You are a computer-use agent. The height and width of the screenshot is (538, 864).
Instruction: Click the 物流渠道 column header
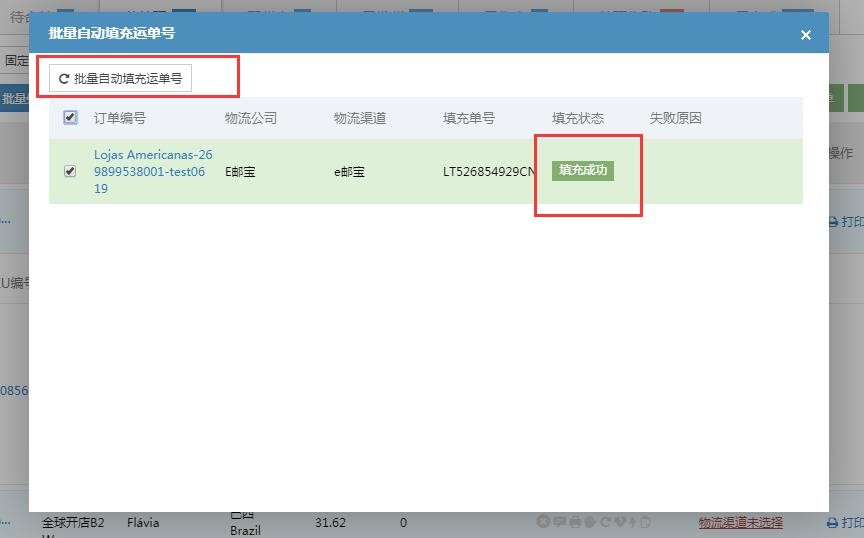360,118
